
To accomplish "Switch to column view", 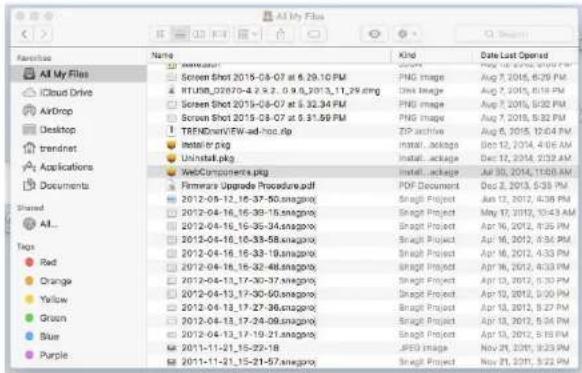I will [199, 35].
